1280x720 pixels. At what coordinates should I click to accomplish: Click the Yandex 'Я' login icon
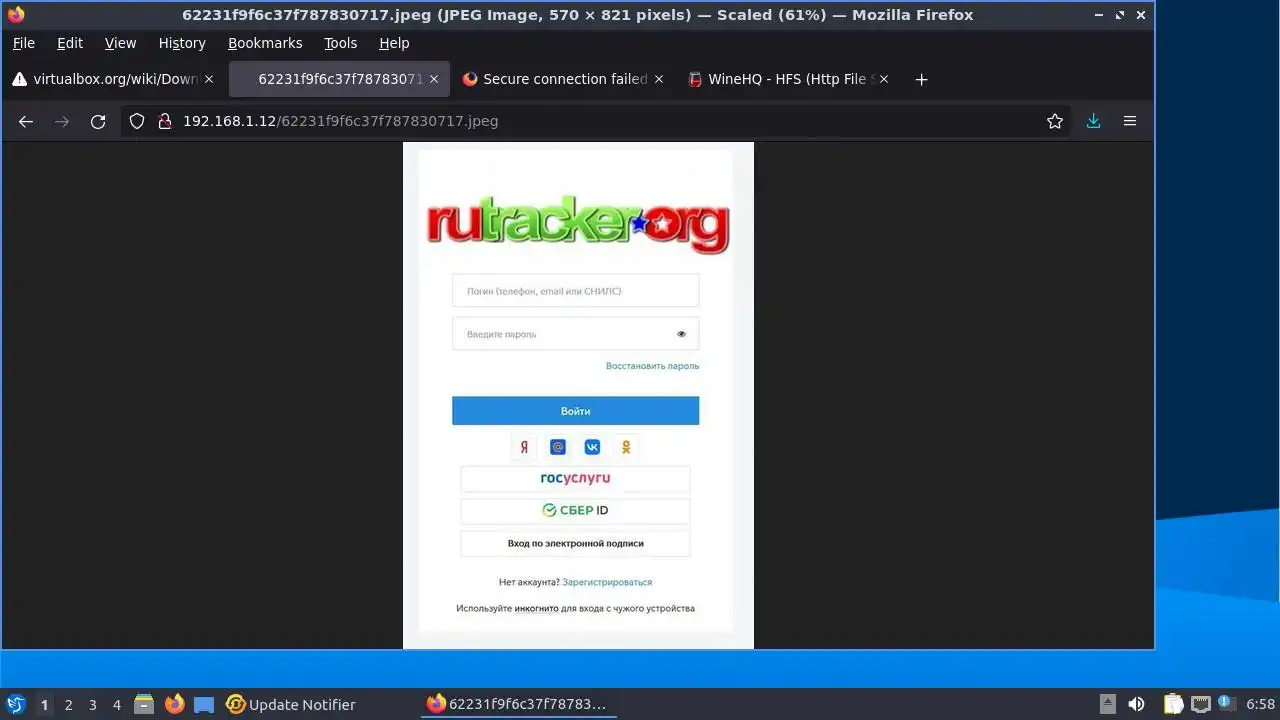tap(524, 447)
